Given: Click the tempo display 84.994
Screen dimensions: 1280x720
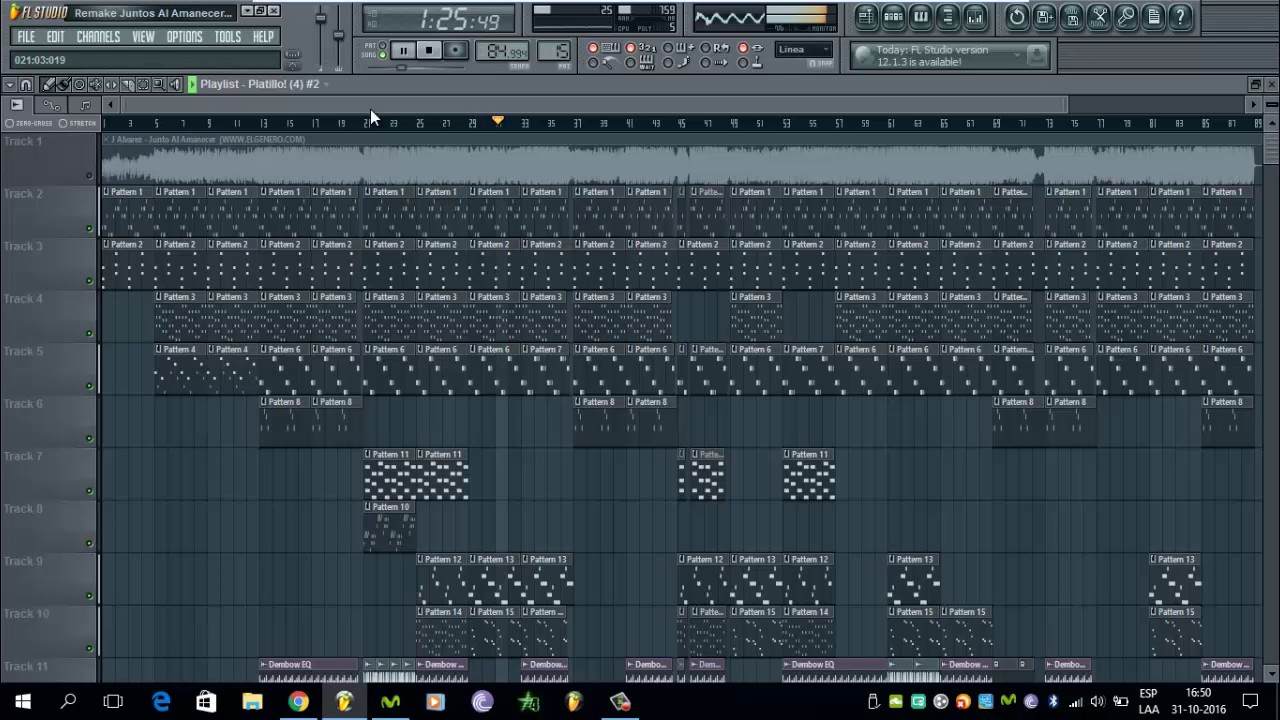Looking at the screenshot, I should click(504, 52).
